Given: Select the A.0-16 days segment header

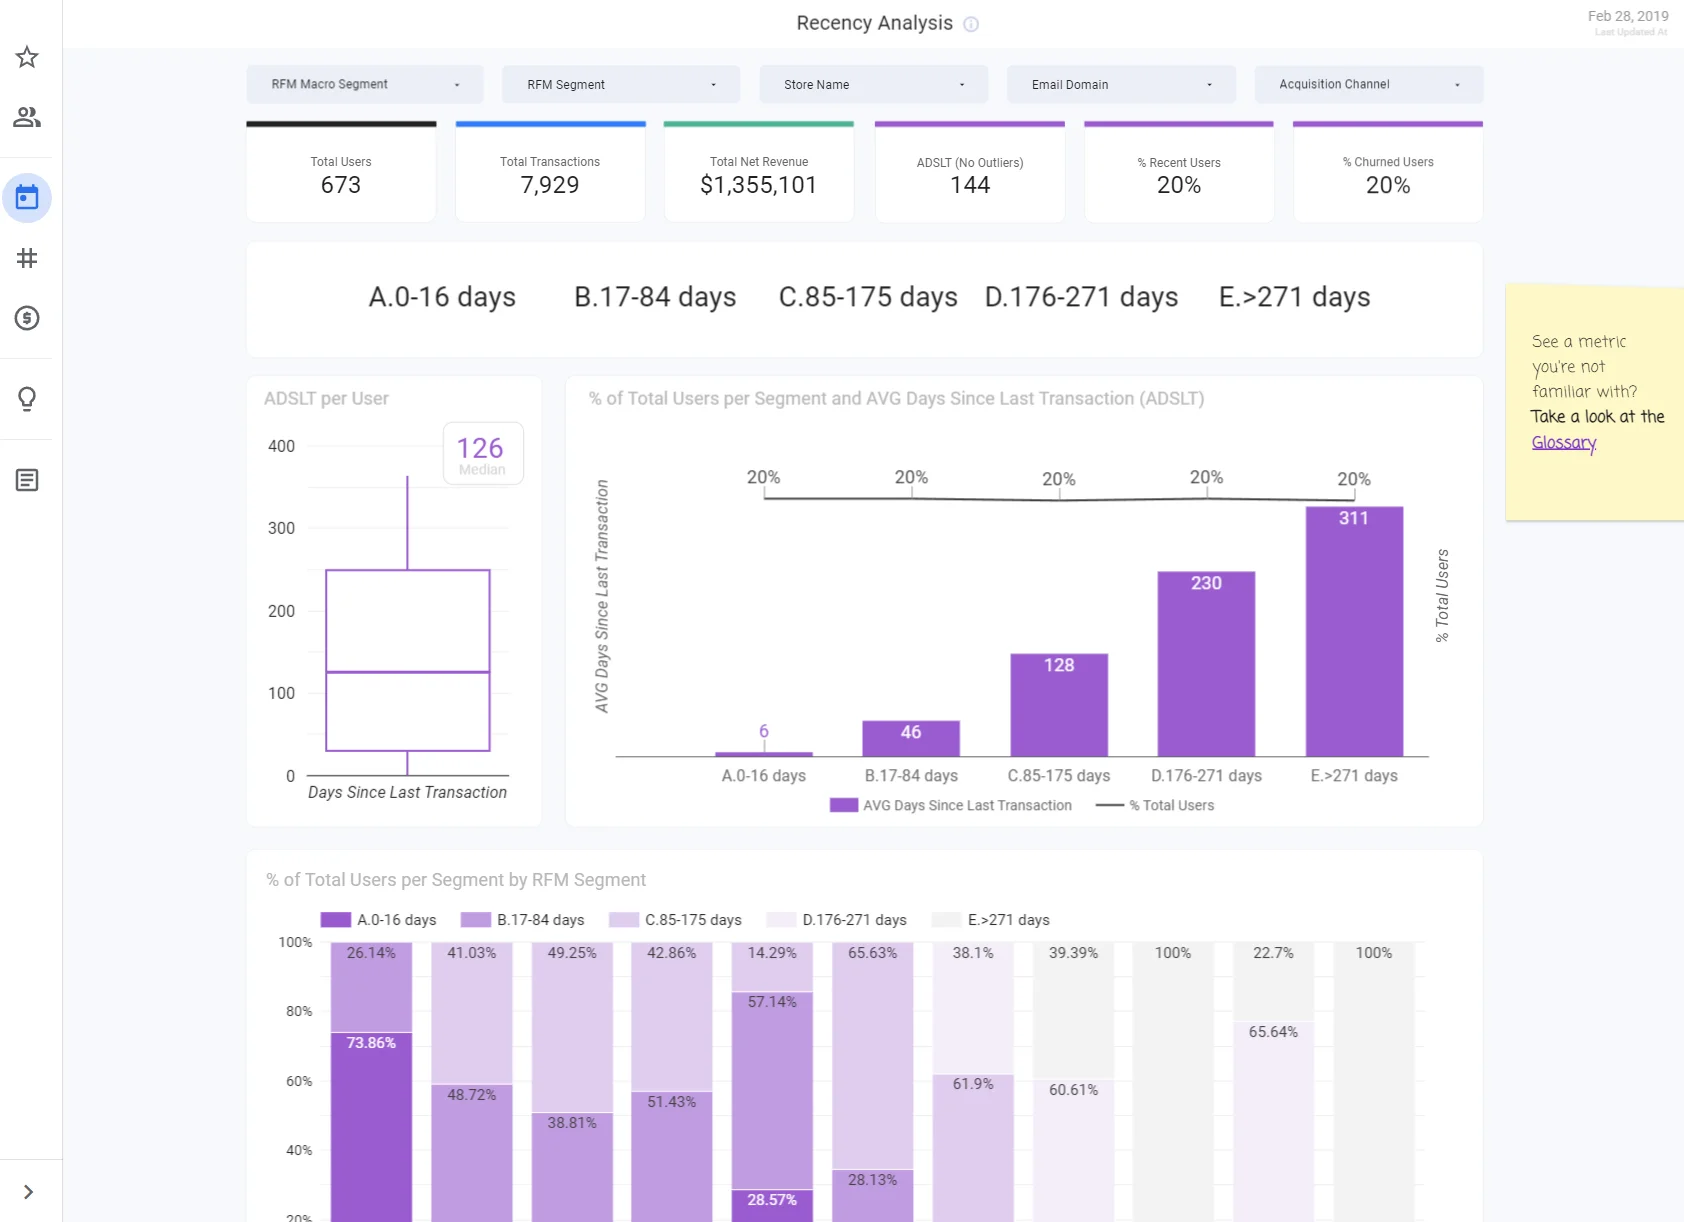Looking at the screenshot, I should coord(442,297).
